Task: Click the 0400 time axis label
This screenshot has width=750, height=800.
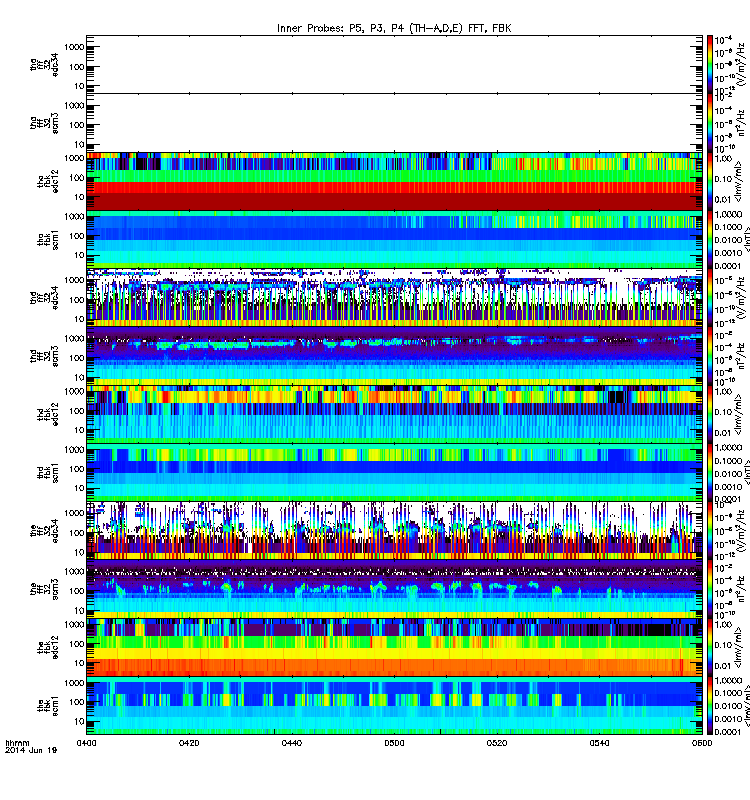Action: tap(87, 743)
